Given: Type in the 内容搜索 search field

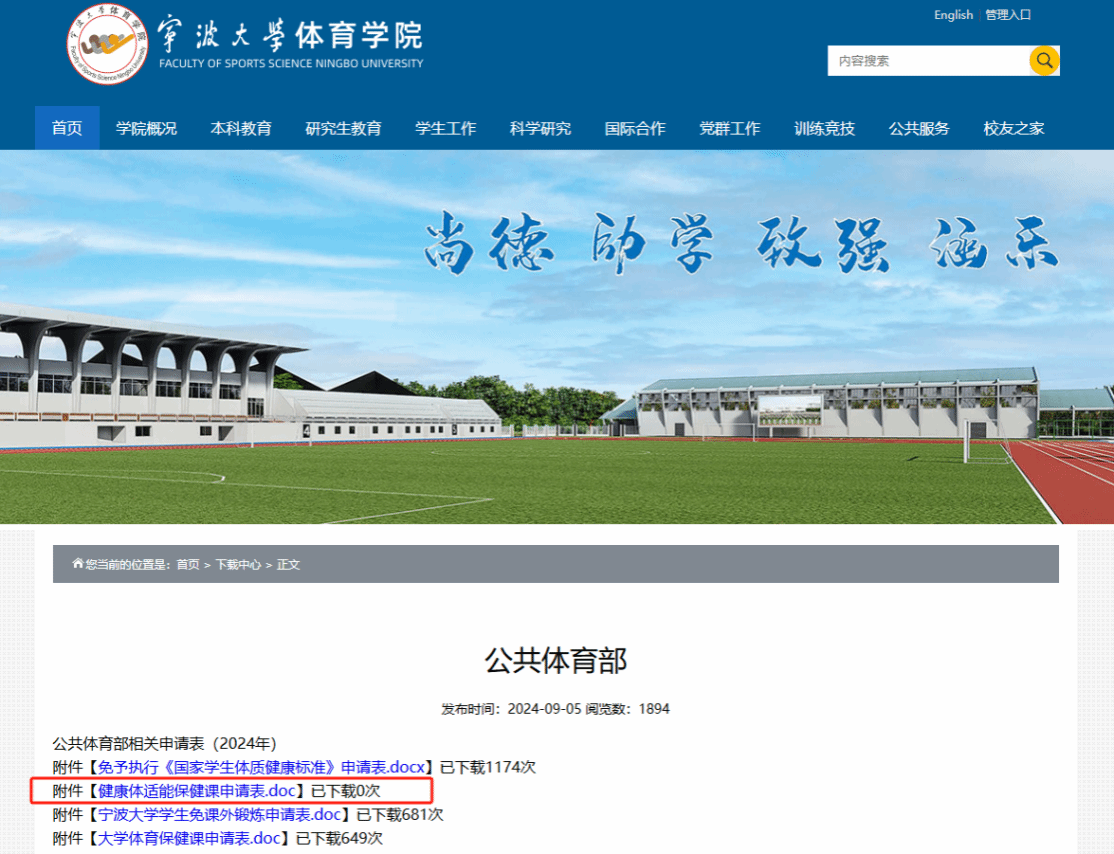Looking at the screenshot, I should (x=927, y=61).
